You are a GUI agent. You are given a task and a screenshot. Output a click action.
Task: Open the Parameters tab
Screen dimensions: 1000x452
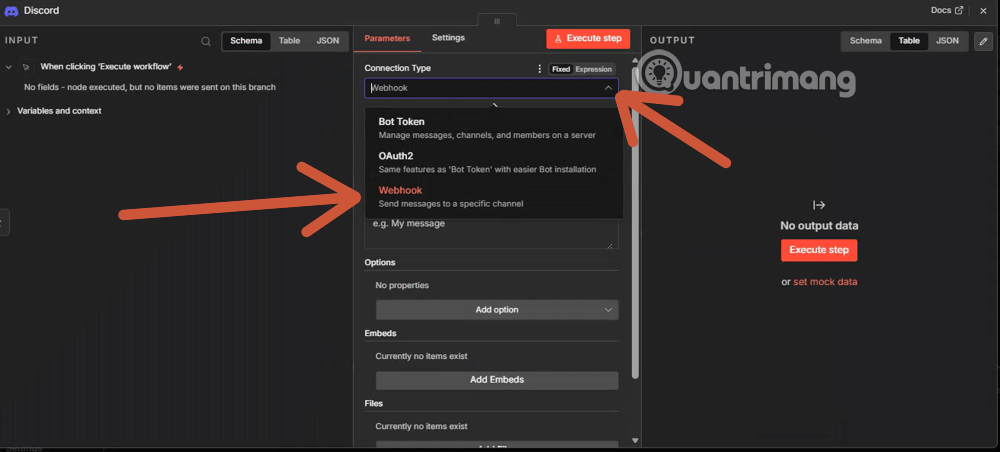(387, 38)
